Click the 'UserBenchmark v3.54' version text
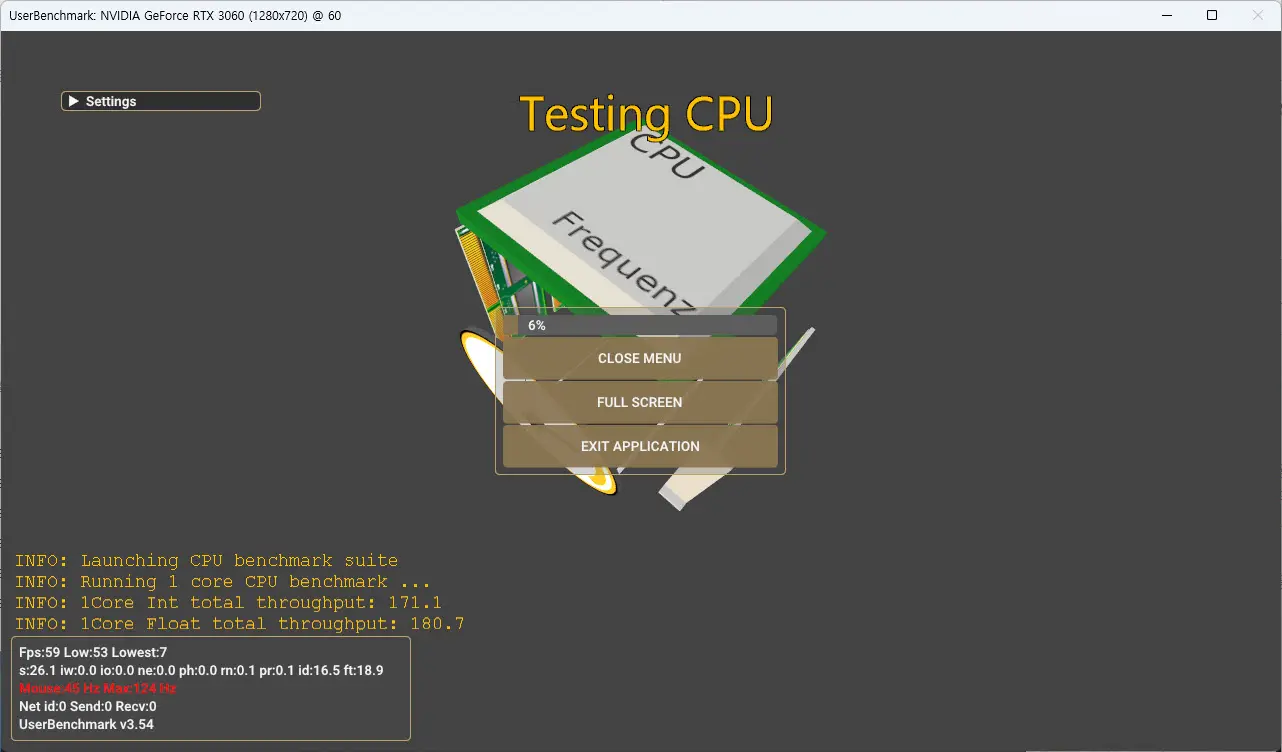This screenshot has height=752, width=1282. click(x=86, y=724)
